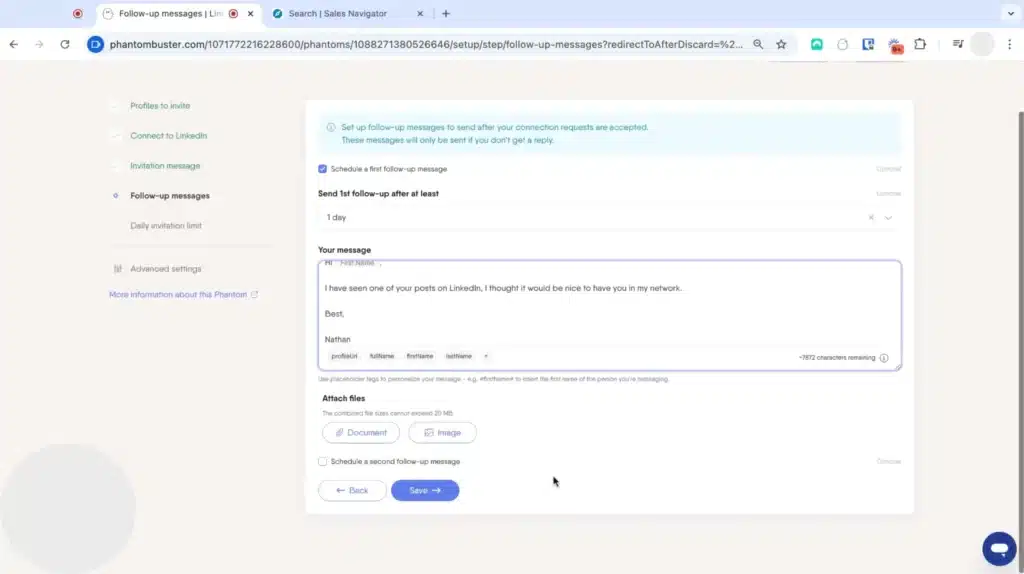Open the additional placeholder tags dropdown arrow

pyautogui.click(x=486, y=356)
